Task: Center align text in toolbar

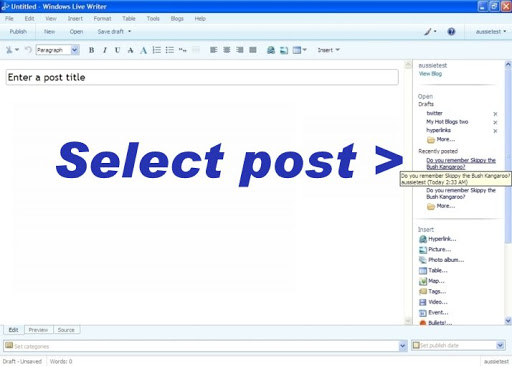Action: click(227, 50)
